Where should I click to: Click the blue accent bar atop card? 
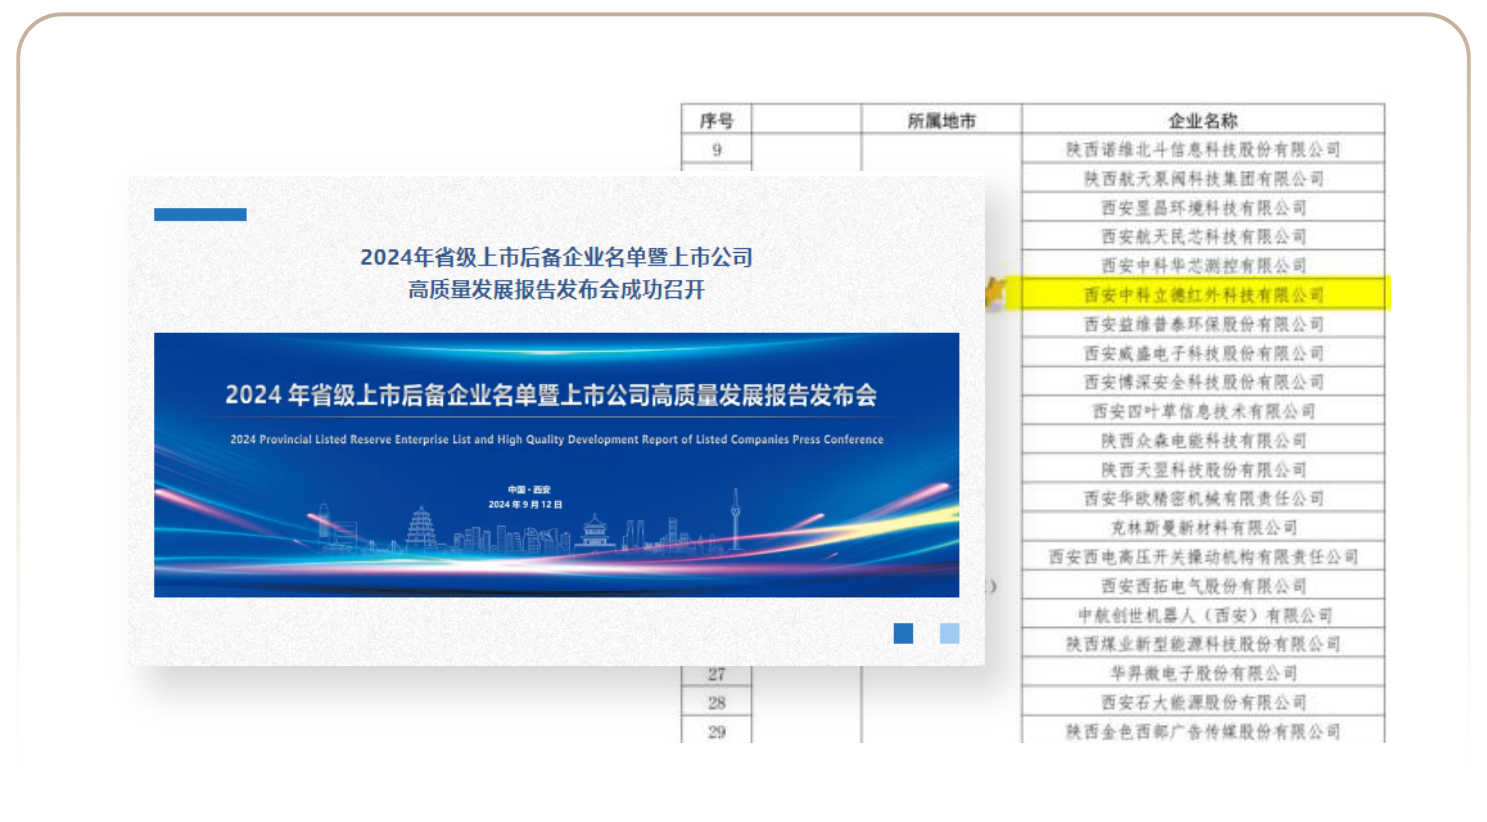coord(200,214)
